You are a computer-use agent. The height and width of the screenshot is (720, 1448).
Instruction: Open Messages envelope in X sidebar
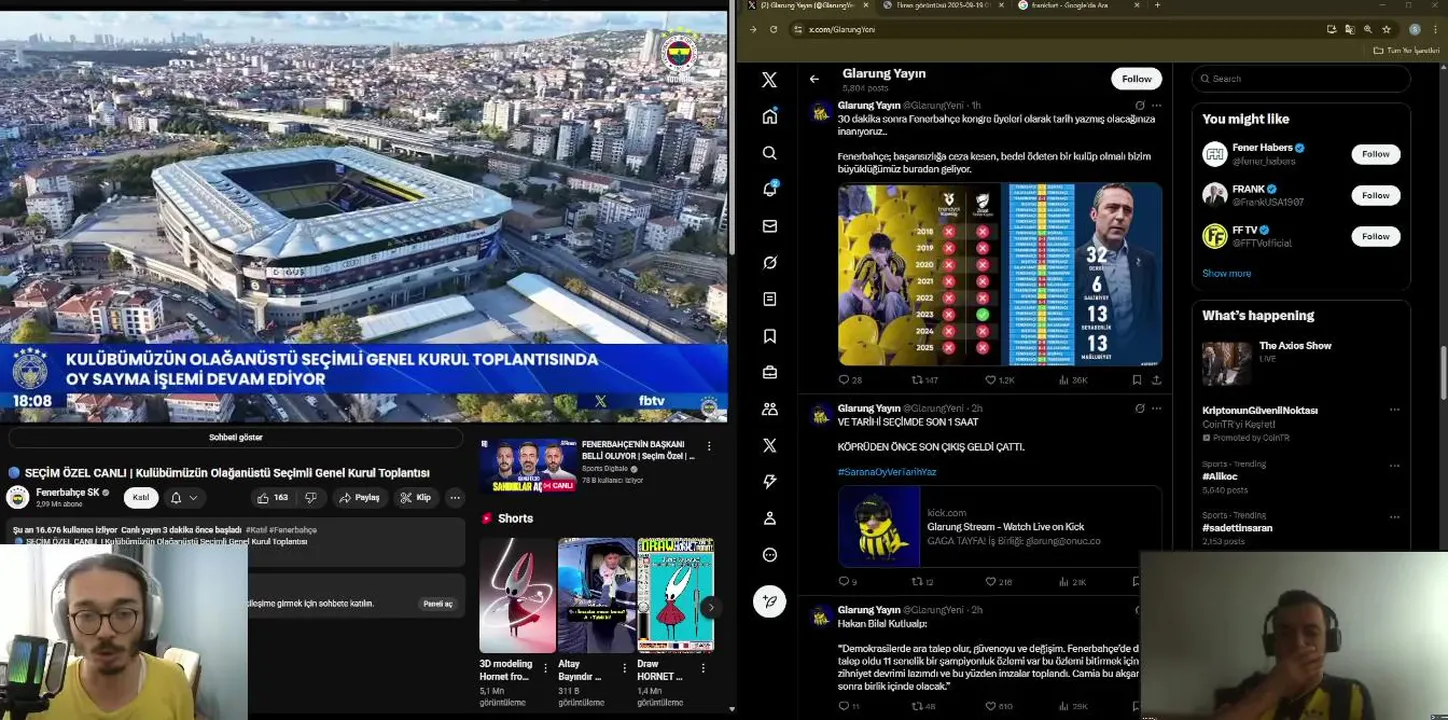coord(769,226)
